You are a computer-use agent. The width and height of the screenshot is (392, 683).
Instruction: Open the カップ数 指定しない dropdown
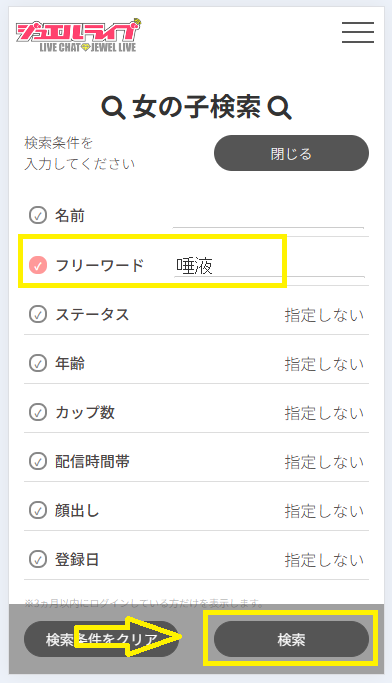pyautogui.click(x=324, y=413)
